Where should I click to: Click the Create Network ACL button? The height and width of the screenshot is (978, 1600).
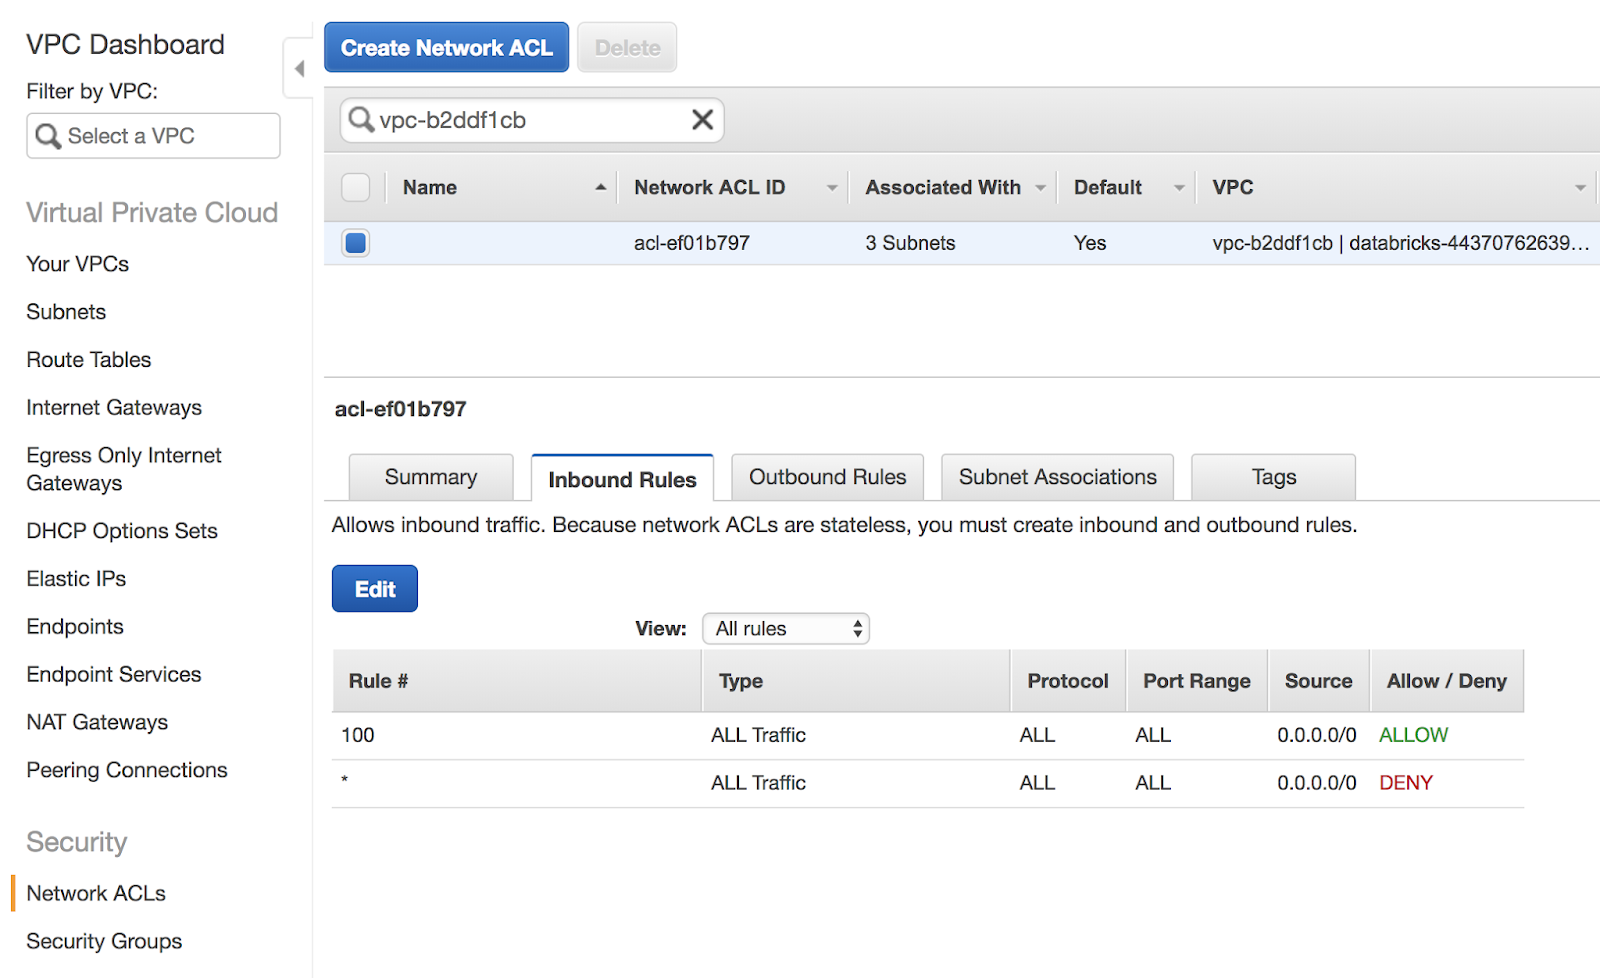(446, 46)
